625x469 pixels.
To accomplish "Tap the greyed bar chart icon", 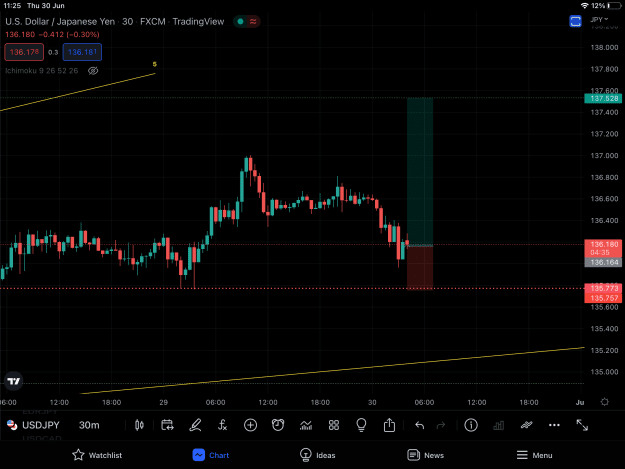I will (x=498, y=426).
